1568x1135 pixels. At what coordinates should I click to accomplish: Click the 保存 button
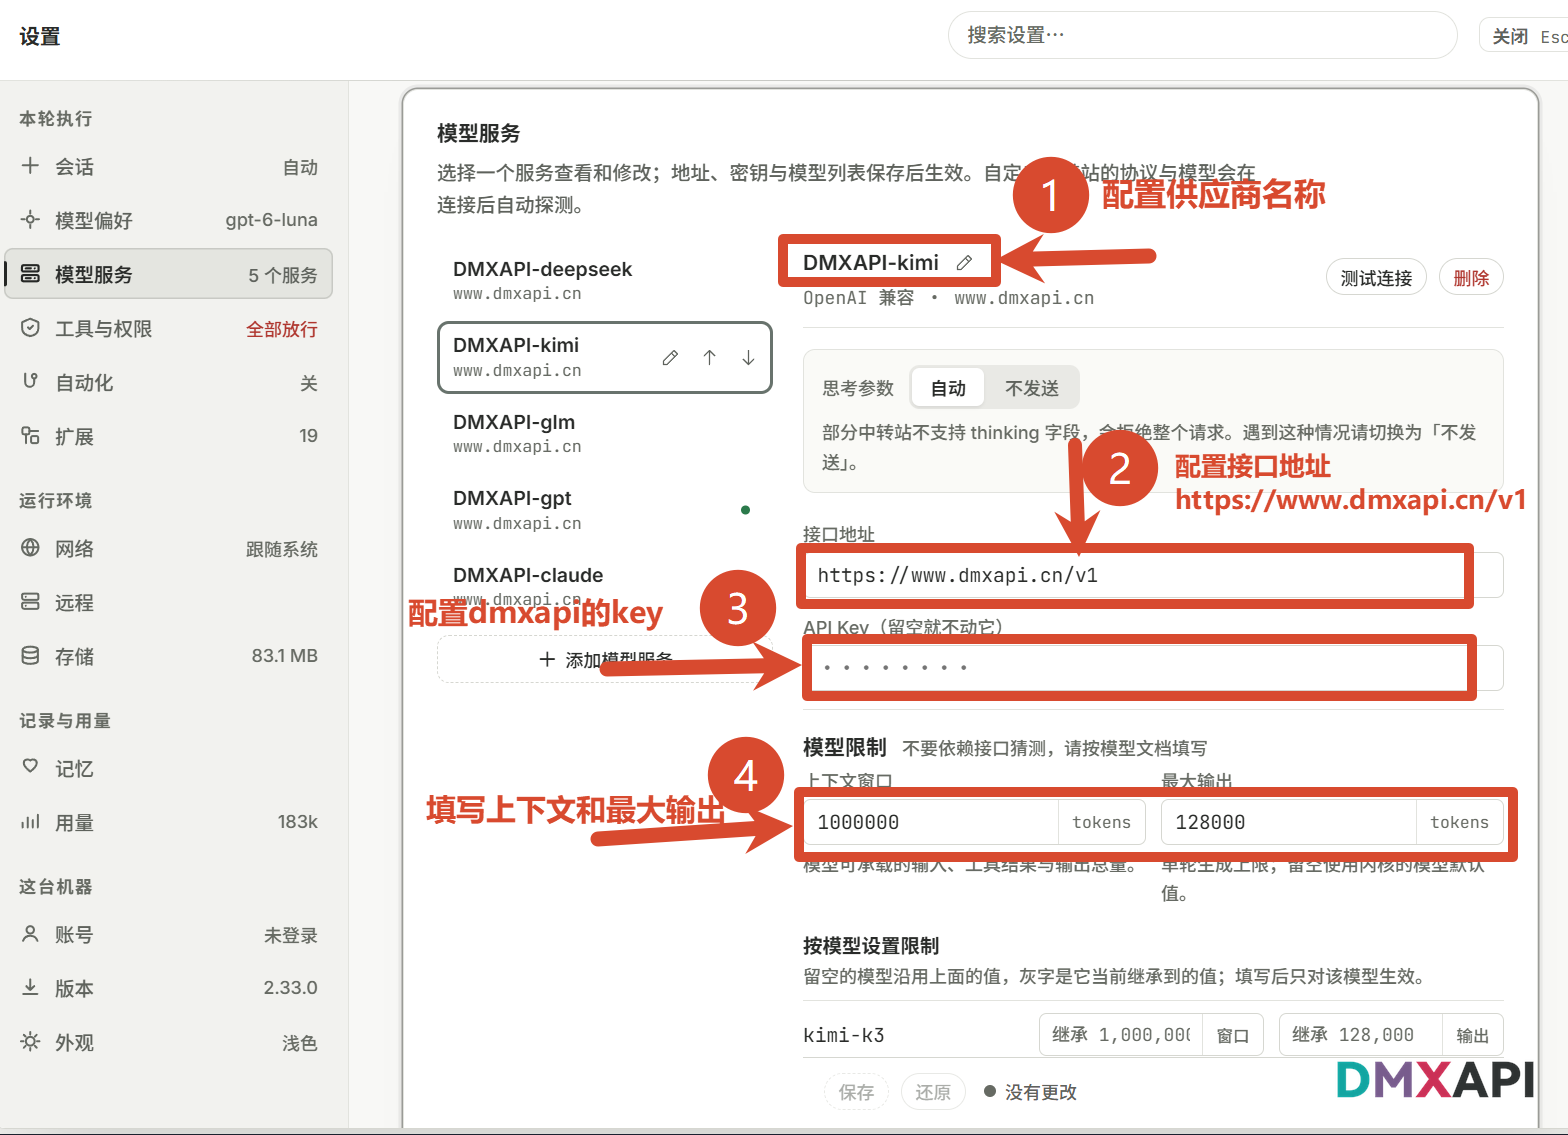856,1092
